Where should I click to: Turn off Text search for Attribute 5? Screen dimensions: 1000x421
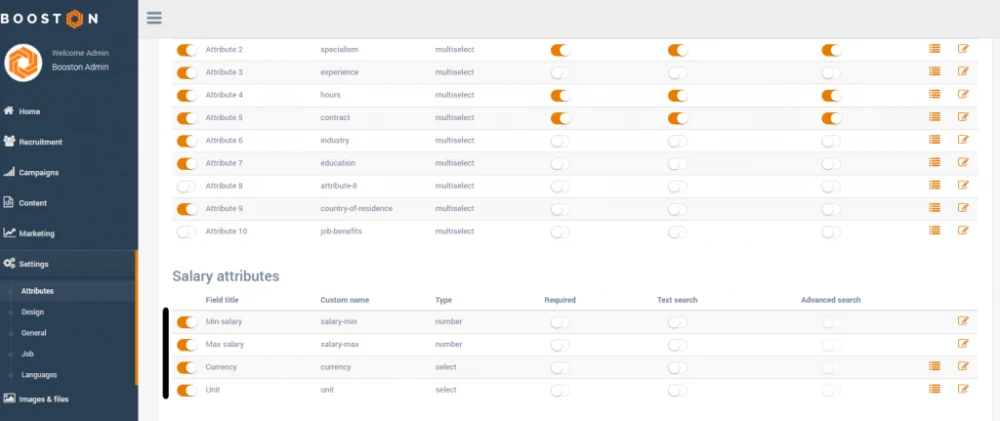coord(678,118)
